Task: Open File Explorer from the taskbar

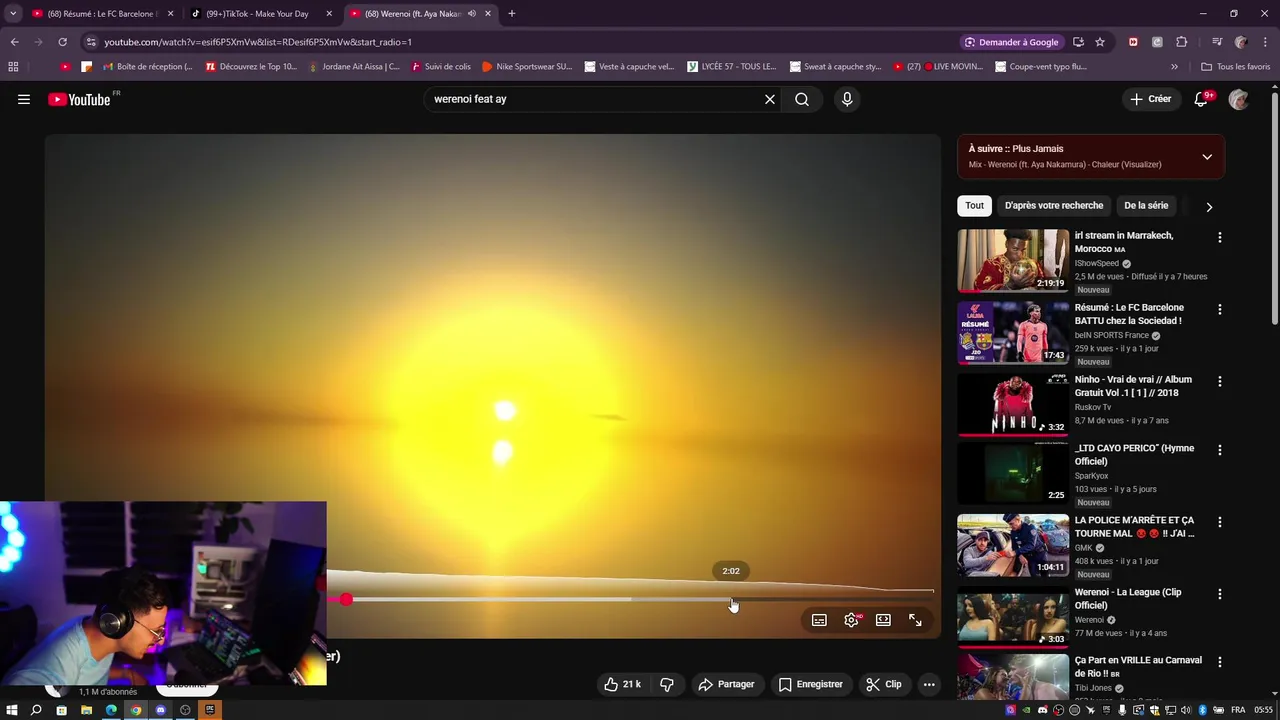Action: click(x=86, y=710)
